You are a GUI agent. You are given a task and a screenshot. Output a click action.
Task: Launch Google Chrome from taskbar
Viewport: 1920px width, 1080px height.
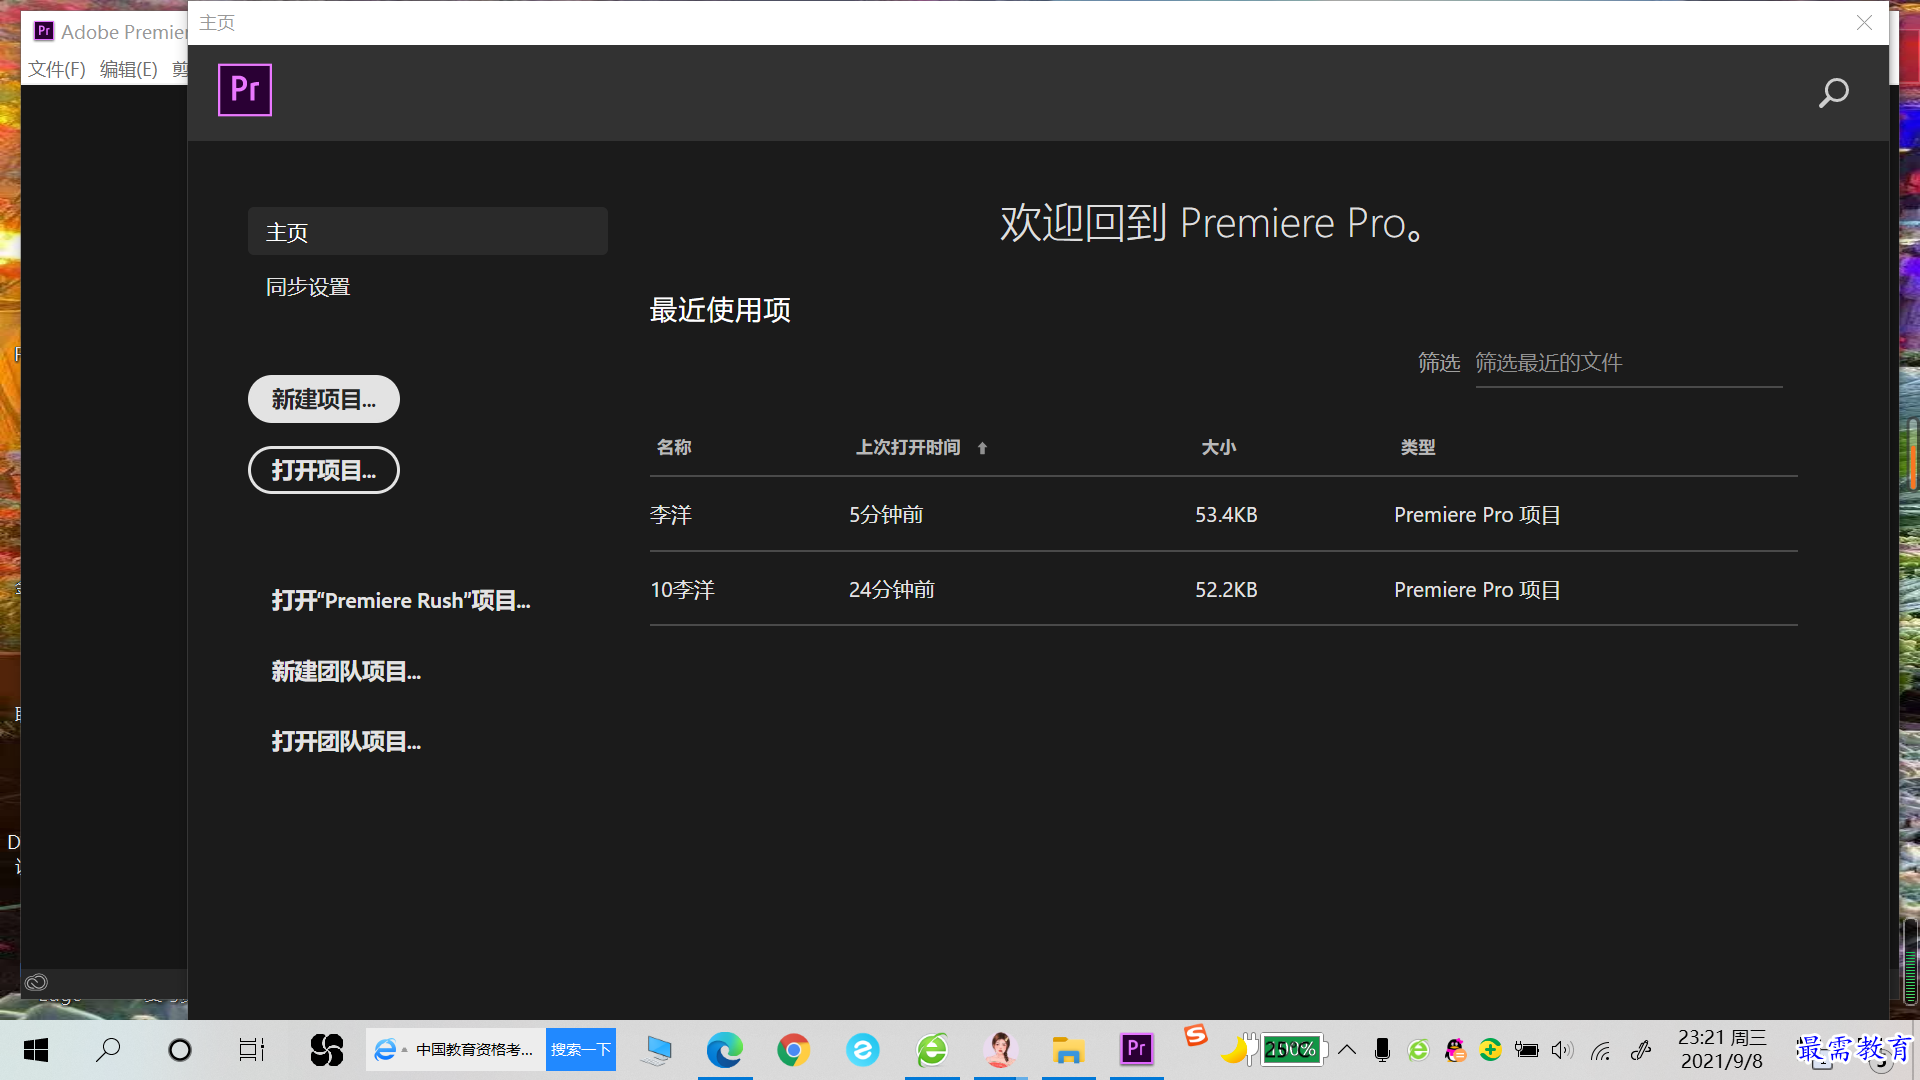794,1050
